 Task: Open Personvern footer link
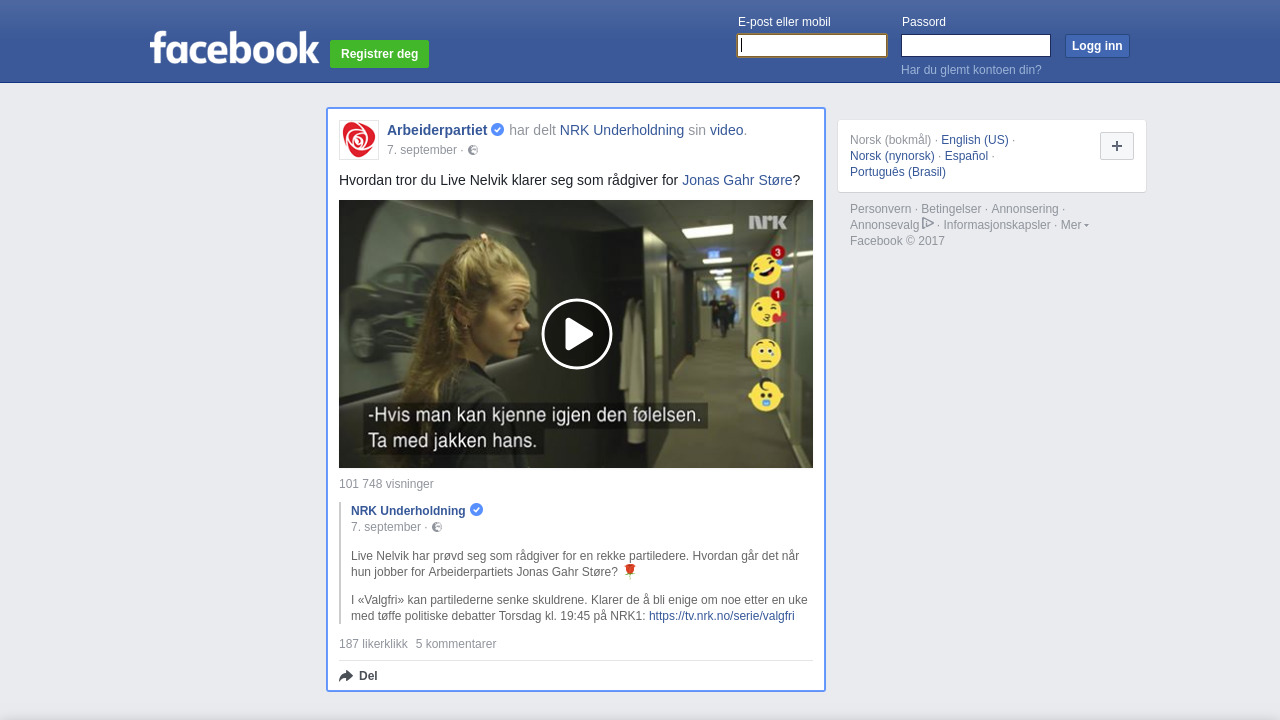tap(881, 209)
